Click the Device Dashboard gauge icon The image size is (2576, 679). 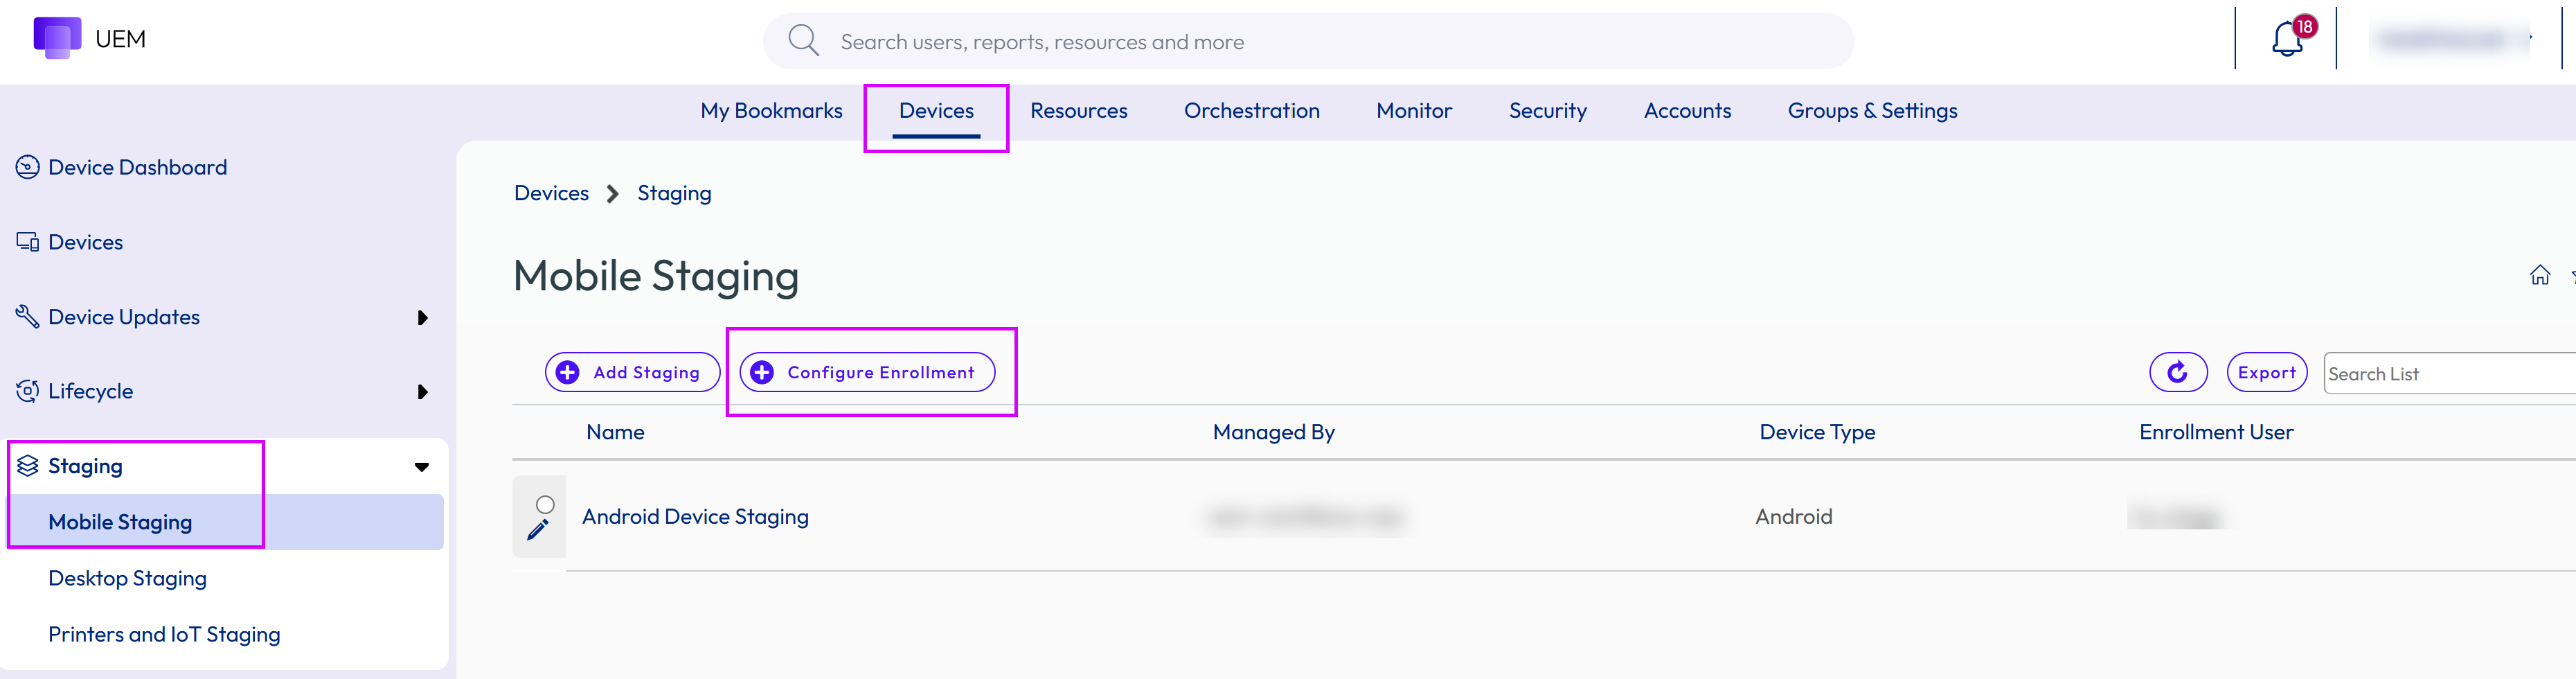[27, 167]
